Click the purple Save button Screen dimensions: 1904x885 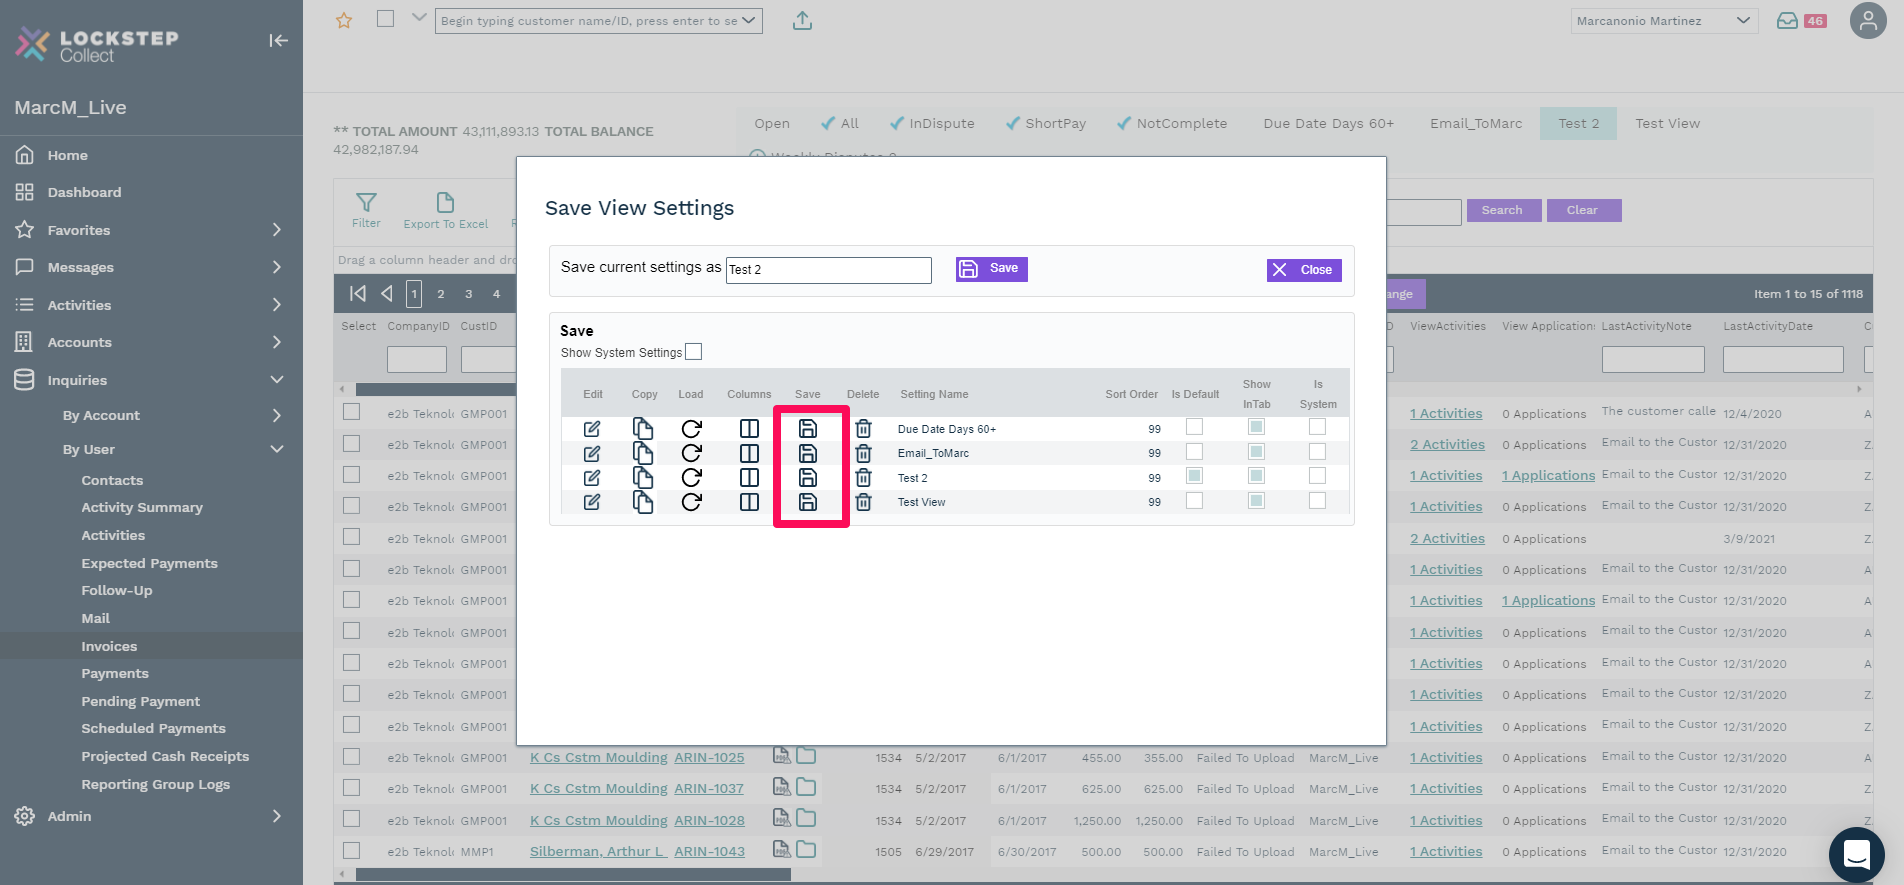tap(991, 269)
